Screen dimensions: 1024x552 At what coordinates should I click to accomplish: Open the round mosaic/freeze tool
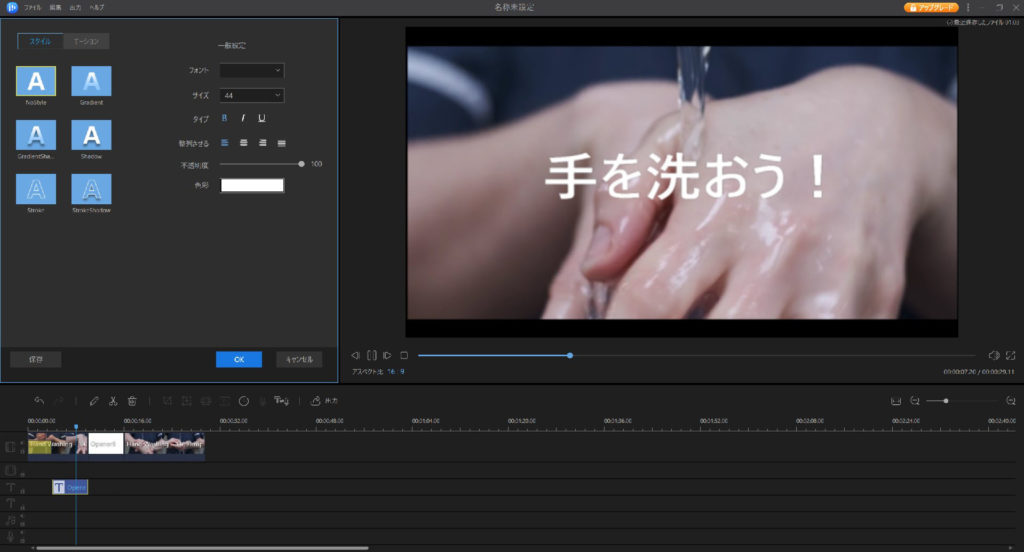(x=244, y=400)
